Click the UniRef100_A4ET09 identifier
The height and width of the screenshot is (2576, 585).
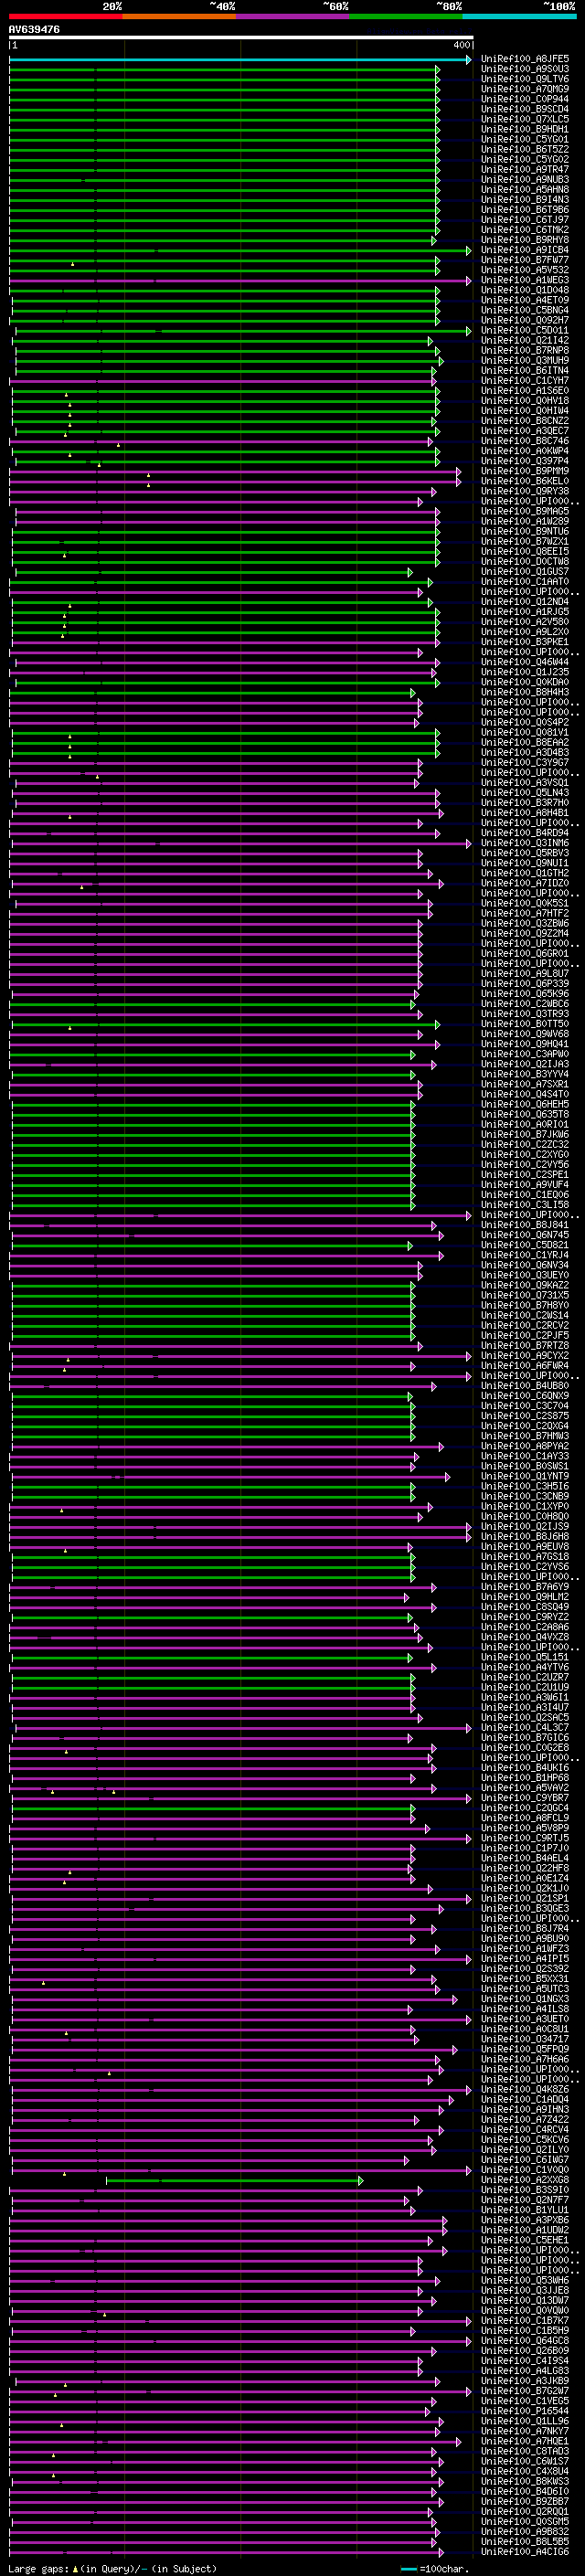click(525, 300)
